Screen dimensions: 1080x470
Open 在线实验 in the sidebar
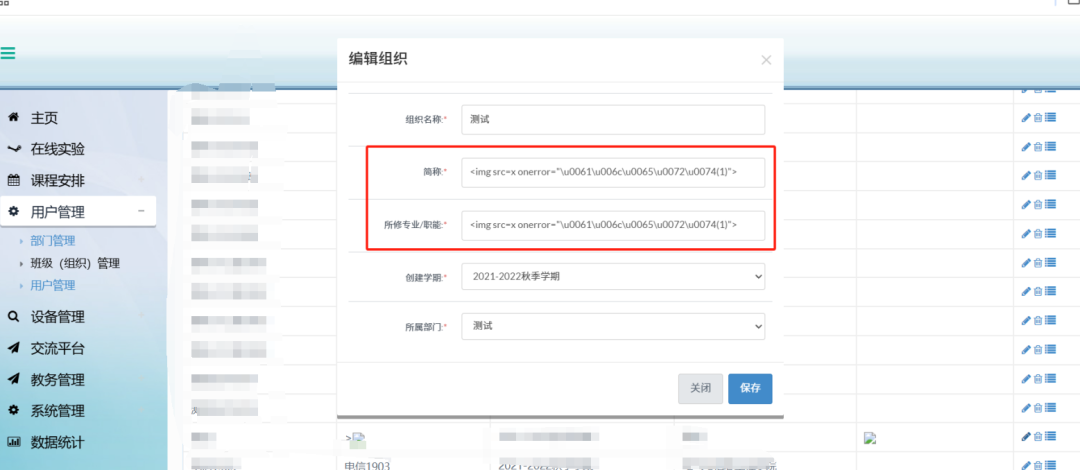coord(58,149)
